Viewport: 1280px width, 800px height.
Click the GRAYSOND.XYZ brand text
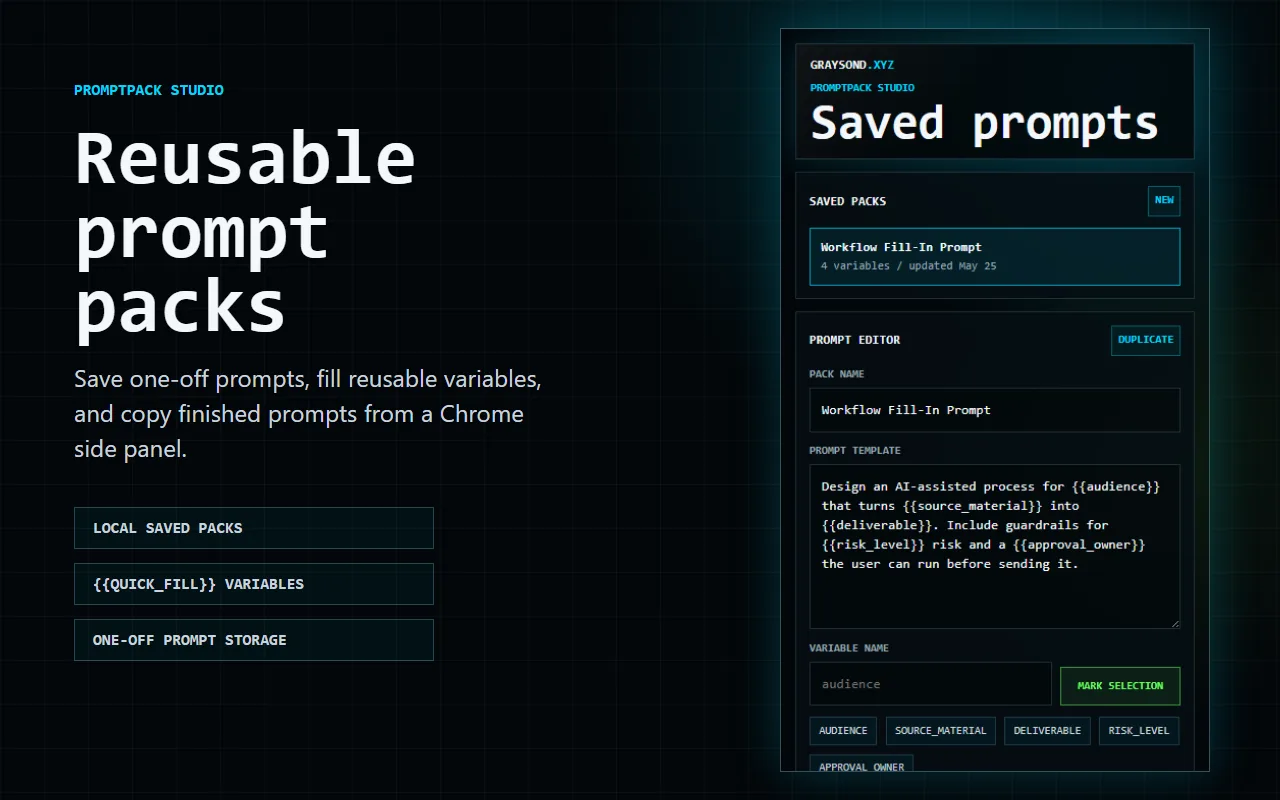(x=852, y=65)
